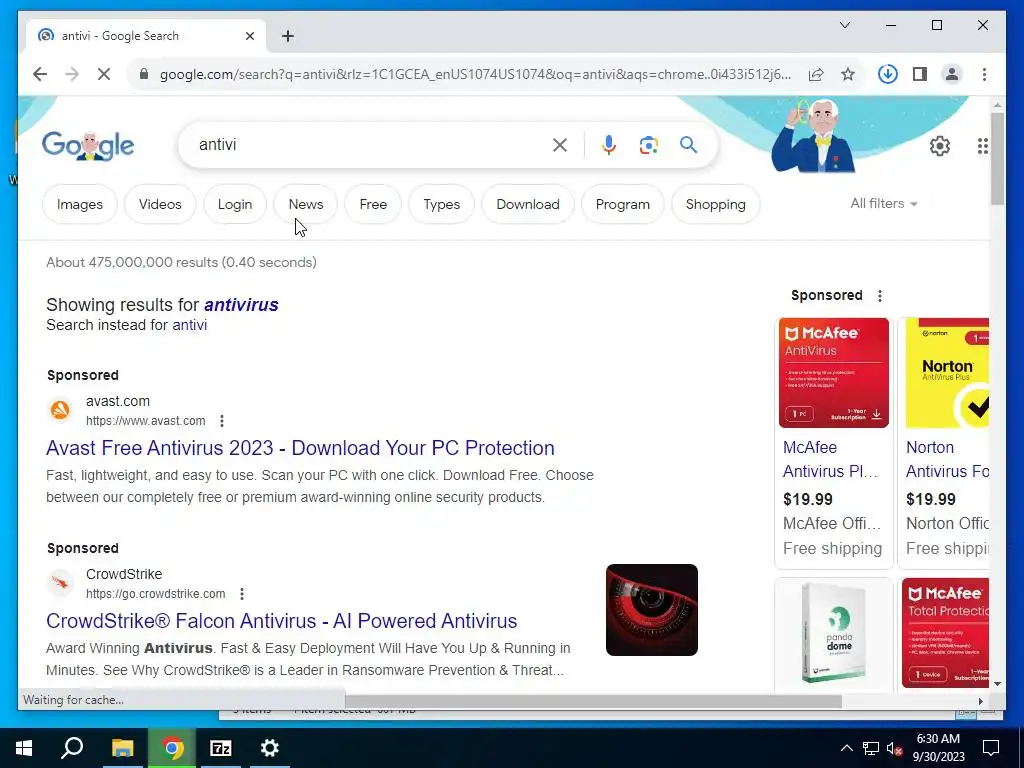Open File Explorer from taskbar
The width and height of the screenshot is (1024, 768).
click(x=122, y=748)
